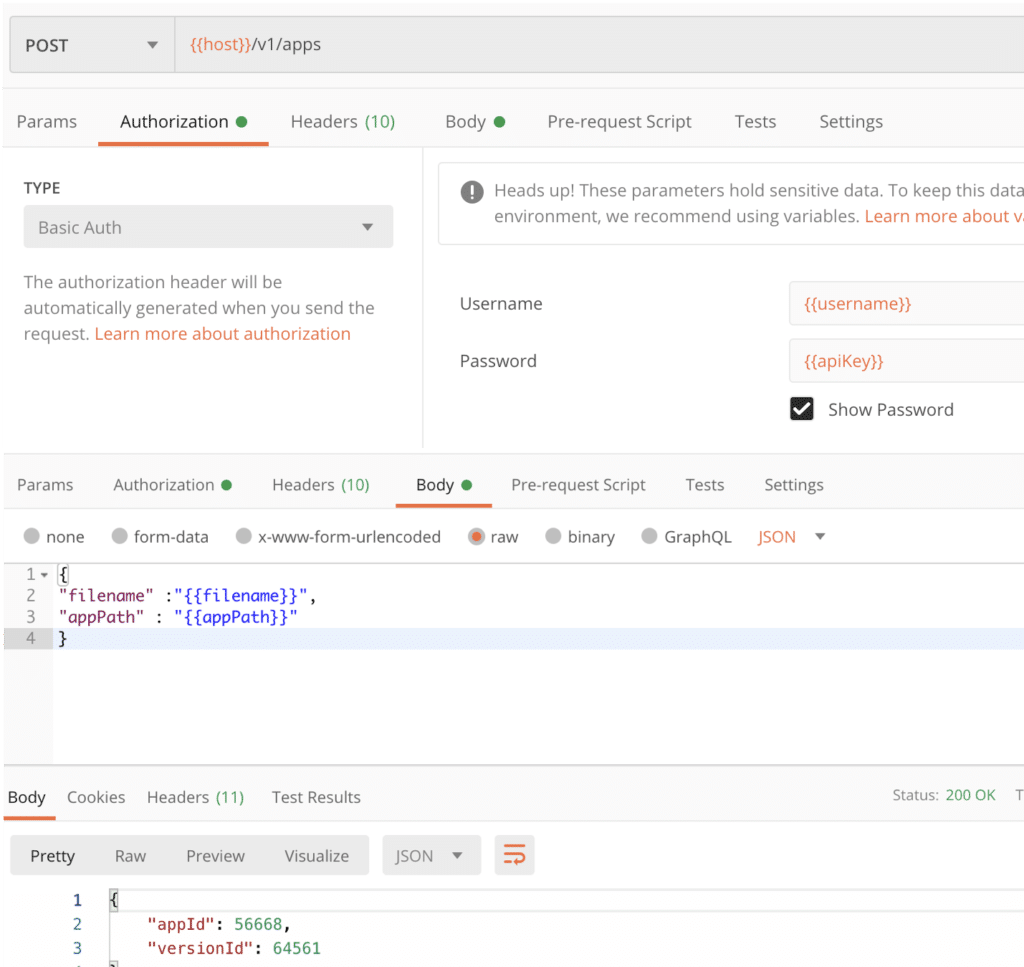
Task: Open Tests tab in the upper tab row
Action: (755, 121)
